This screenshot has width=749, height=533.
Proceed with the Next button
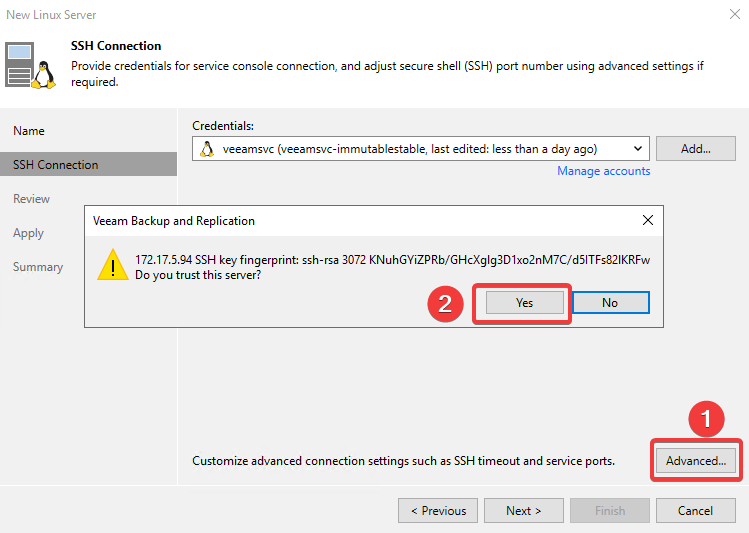click(x=524, y=511)
